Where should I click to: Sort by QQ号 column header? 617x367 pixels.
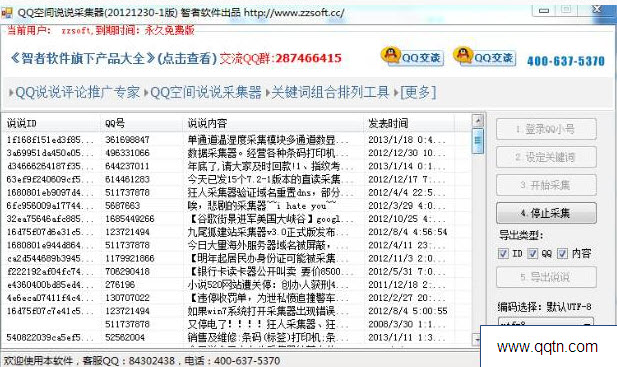click(x=142, y=123)
